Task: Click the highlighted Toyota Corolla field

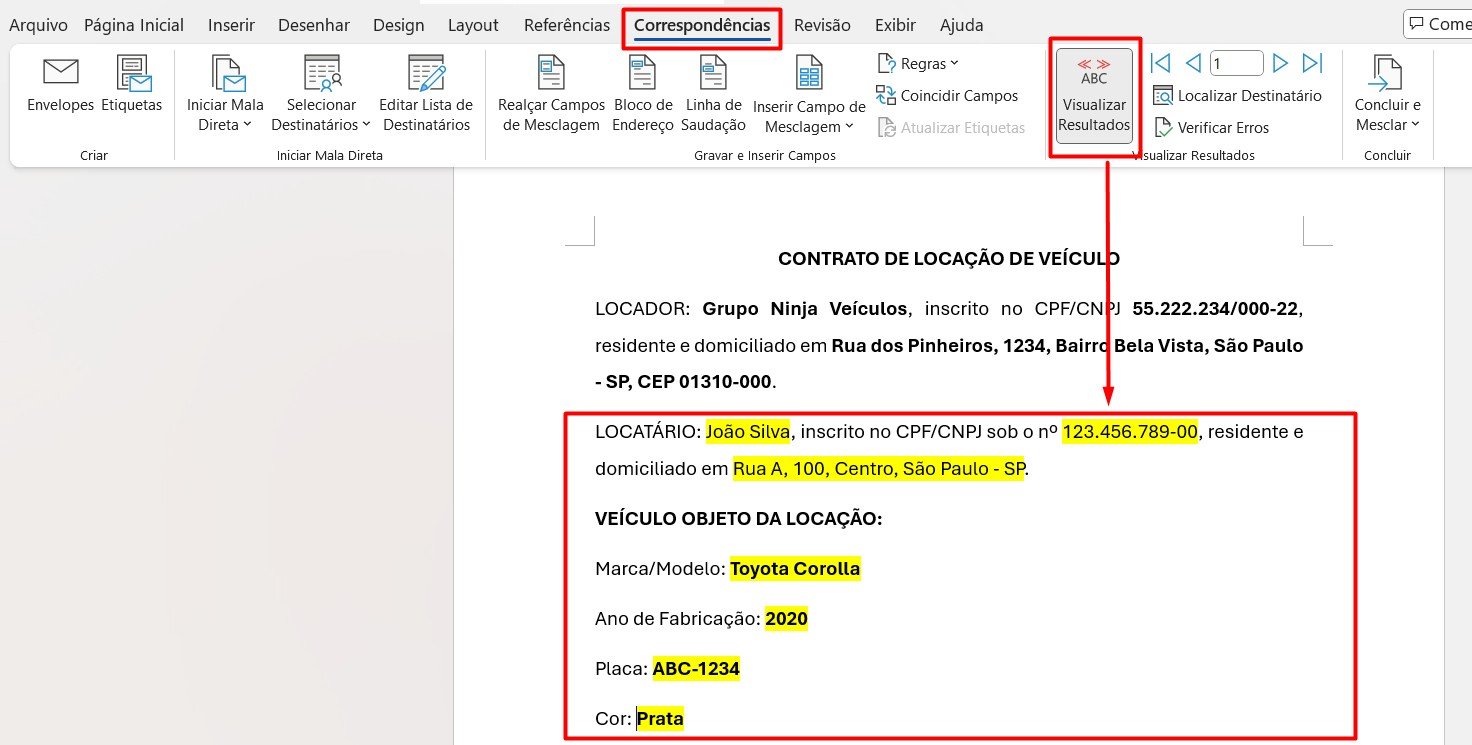Action: click(x=795, y=569)
